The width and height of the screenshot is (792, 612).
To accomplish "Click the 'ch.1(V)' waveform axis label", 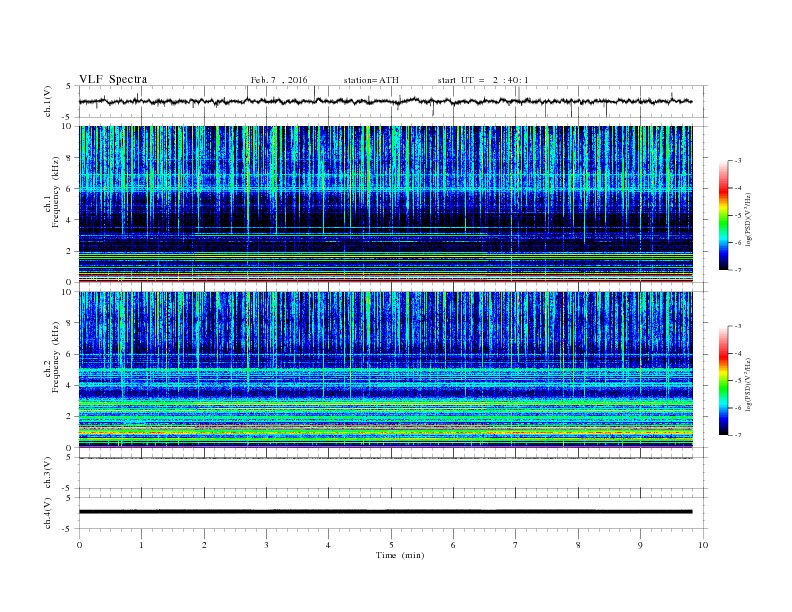I will [x=48, y=101].
